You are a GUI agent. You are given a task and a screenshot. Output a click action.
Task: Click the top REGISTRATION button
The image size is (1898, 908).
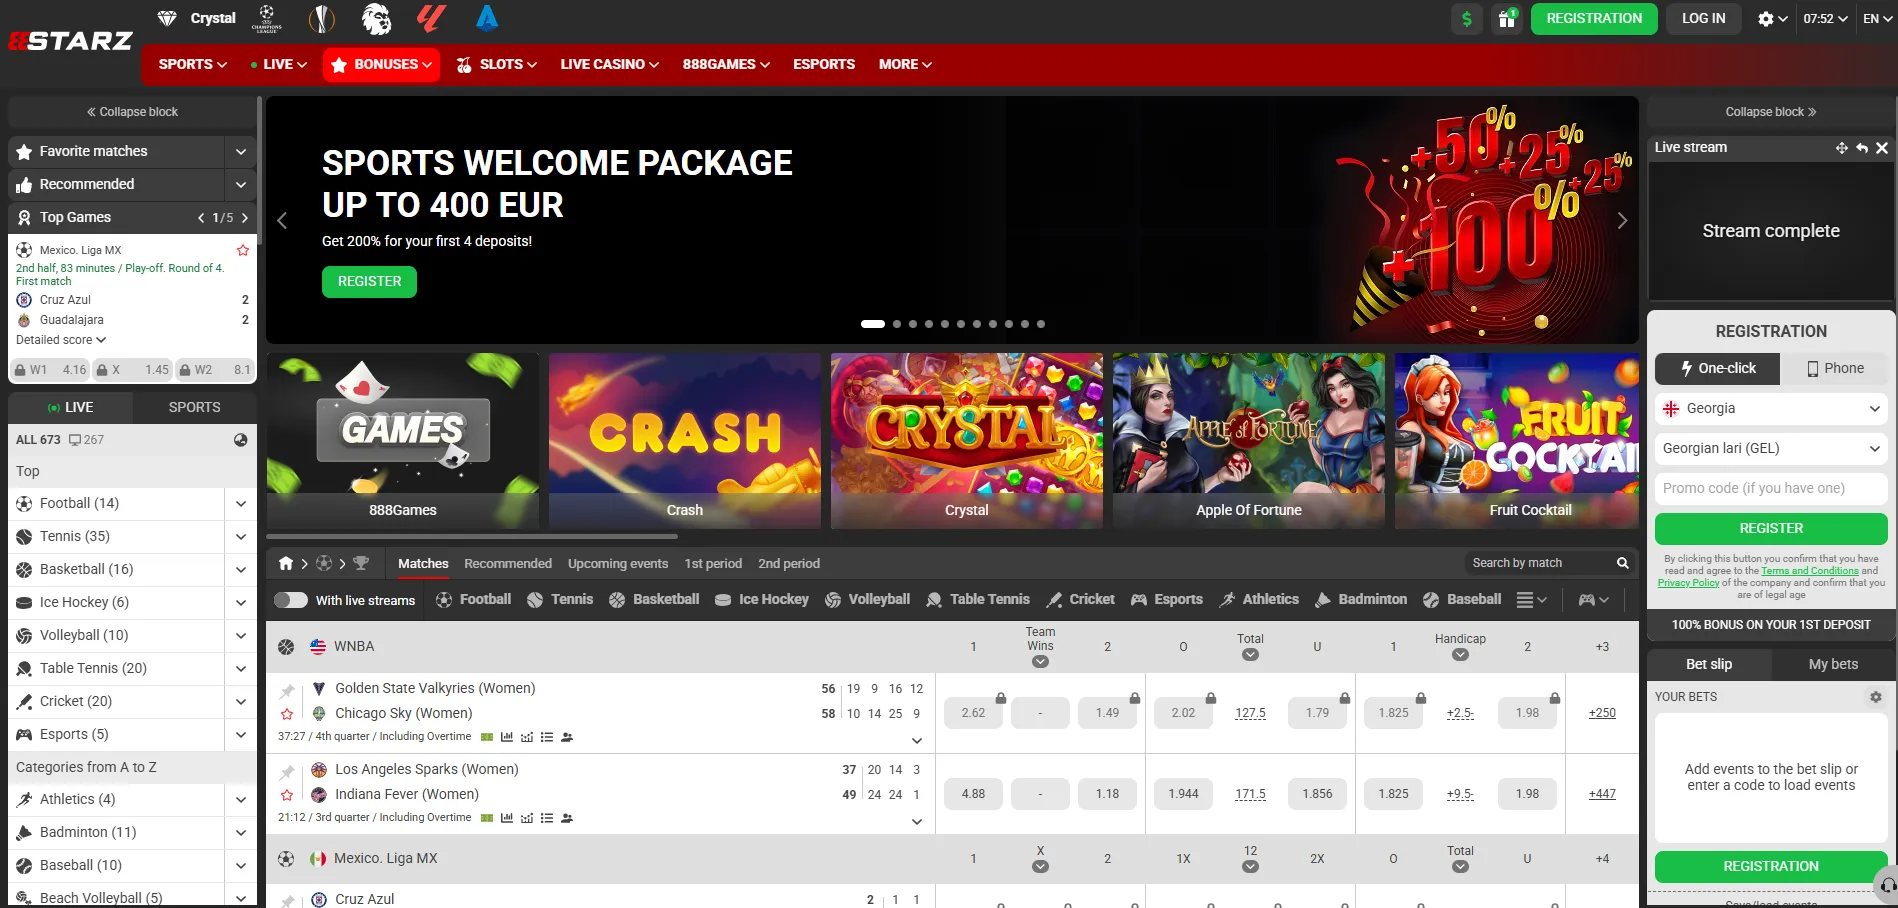[1594, 18]
